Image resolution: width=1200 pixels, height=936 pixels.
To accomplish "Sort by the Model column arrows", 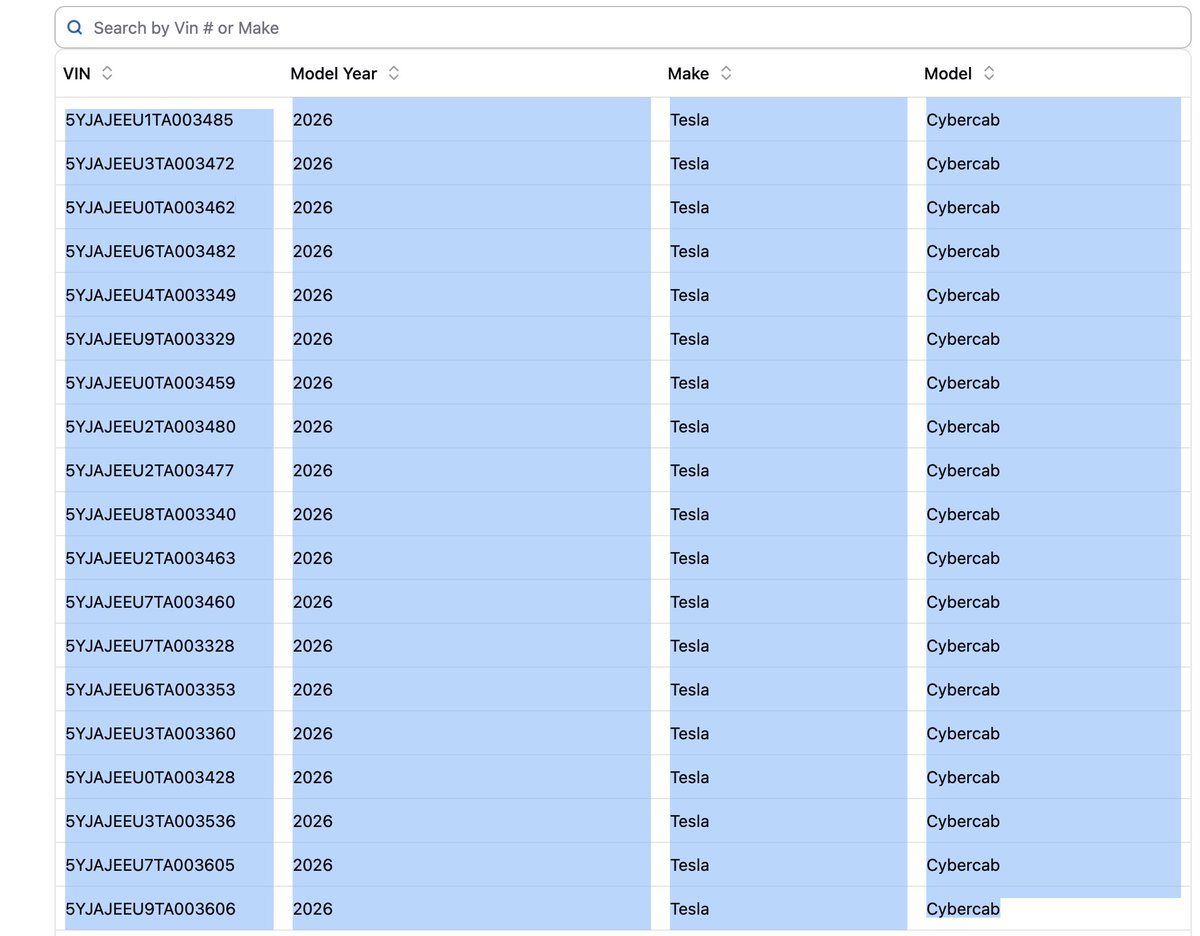I will (x=989, y=73).
